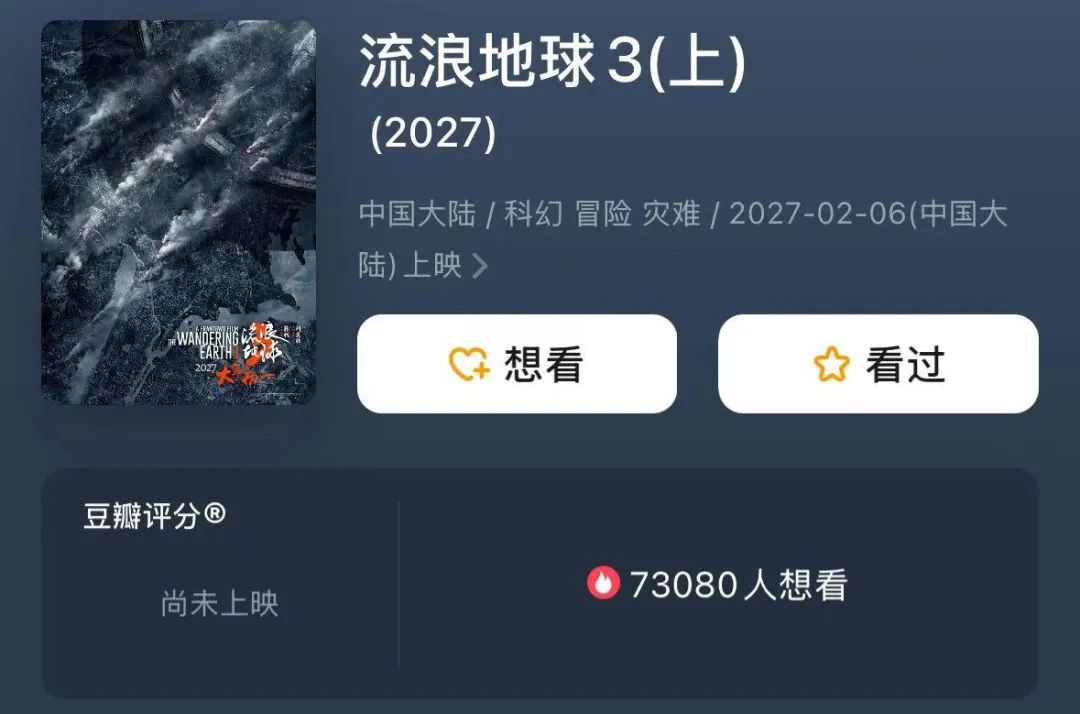Select the 冒险 genre tag
The height and width of the screenshot is (714, 1080).
click(603, 213)
